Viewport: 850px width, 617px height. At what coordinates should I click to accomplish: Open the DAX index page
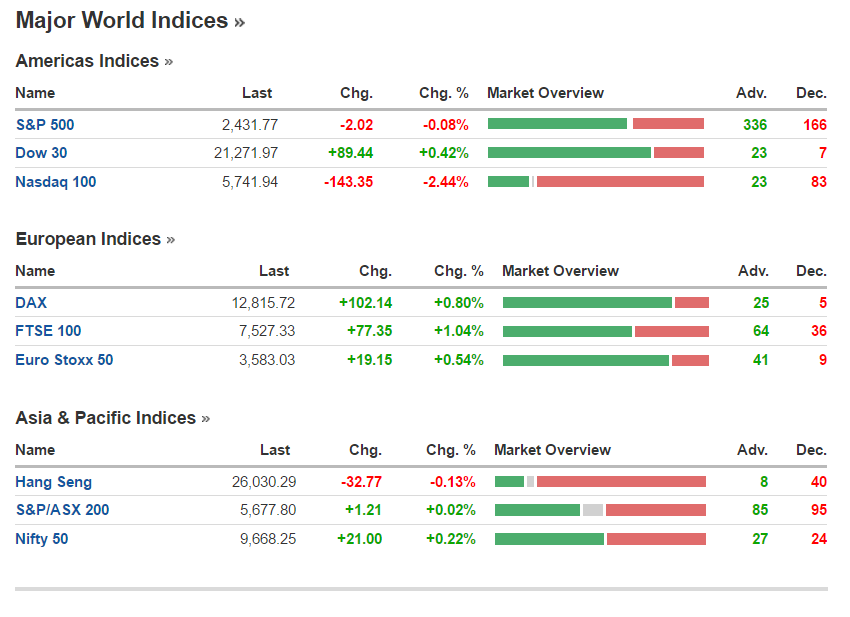(x=31, y=303)
